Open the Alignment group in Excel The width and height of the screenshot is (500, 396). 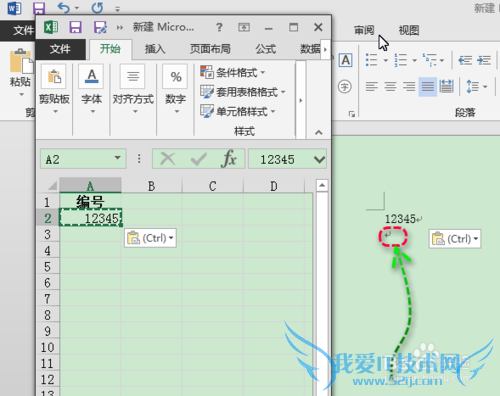(133, 88)
